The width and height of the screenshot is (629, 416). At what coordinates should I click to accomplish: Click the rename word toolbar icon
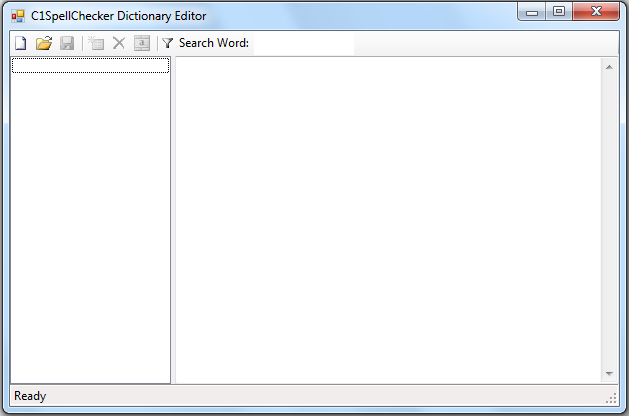coord(142,44)
